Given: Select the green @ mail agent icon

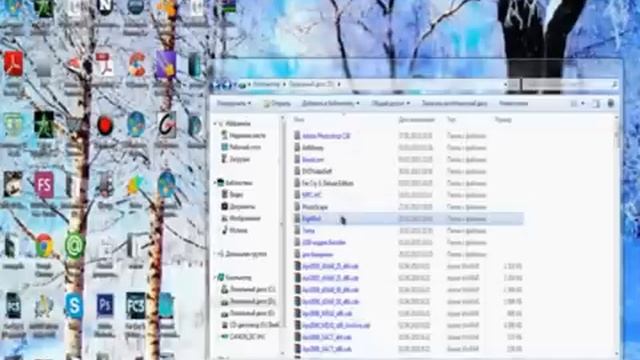Looking at the screenshot, I should 75,246.
